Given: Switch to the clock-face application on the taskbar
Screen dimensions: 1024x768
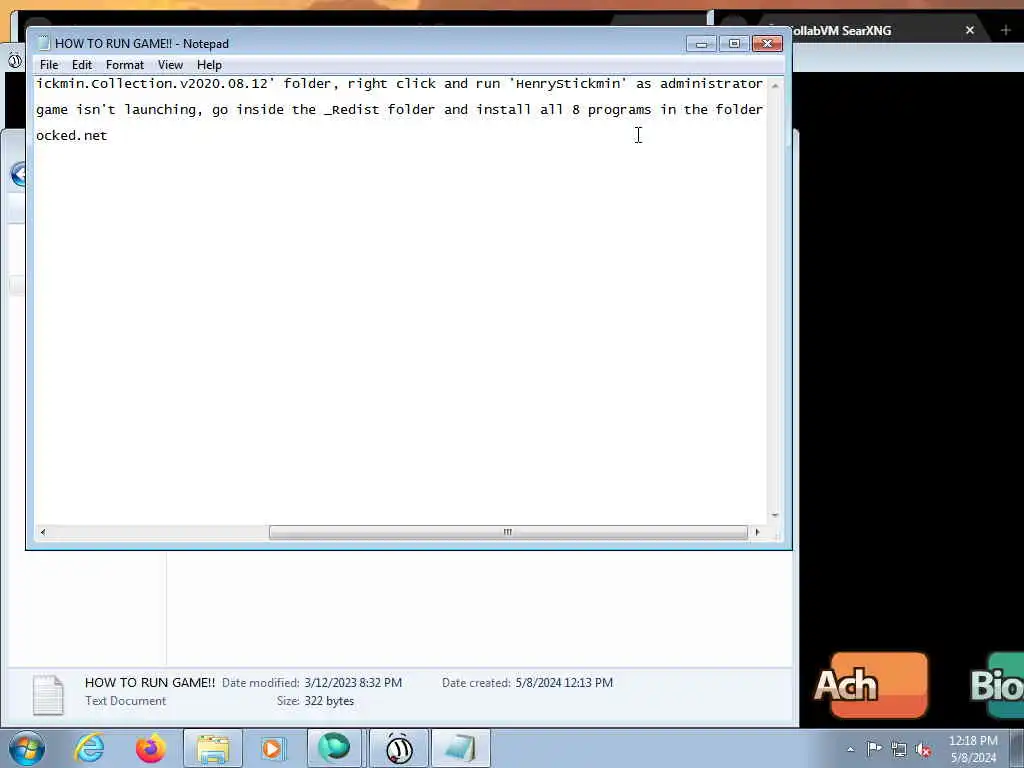Looking at the screenshot, I should point(399,748).
